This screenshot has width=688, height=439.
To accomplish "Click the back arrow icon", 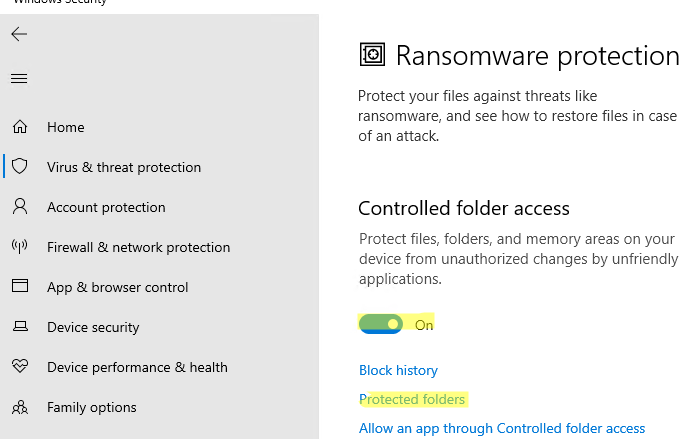I will (19, 34).
